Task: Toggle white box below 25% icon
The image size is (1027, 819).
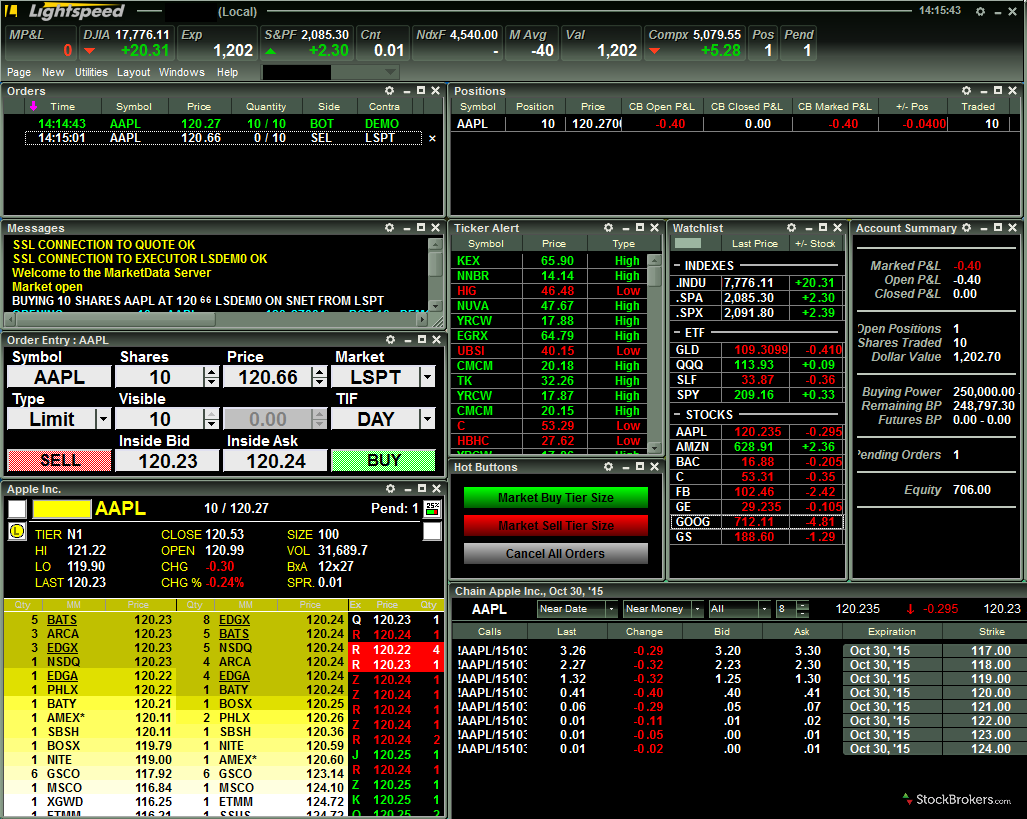Action: point(432,531)
